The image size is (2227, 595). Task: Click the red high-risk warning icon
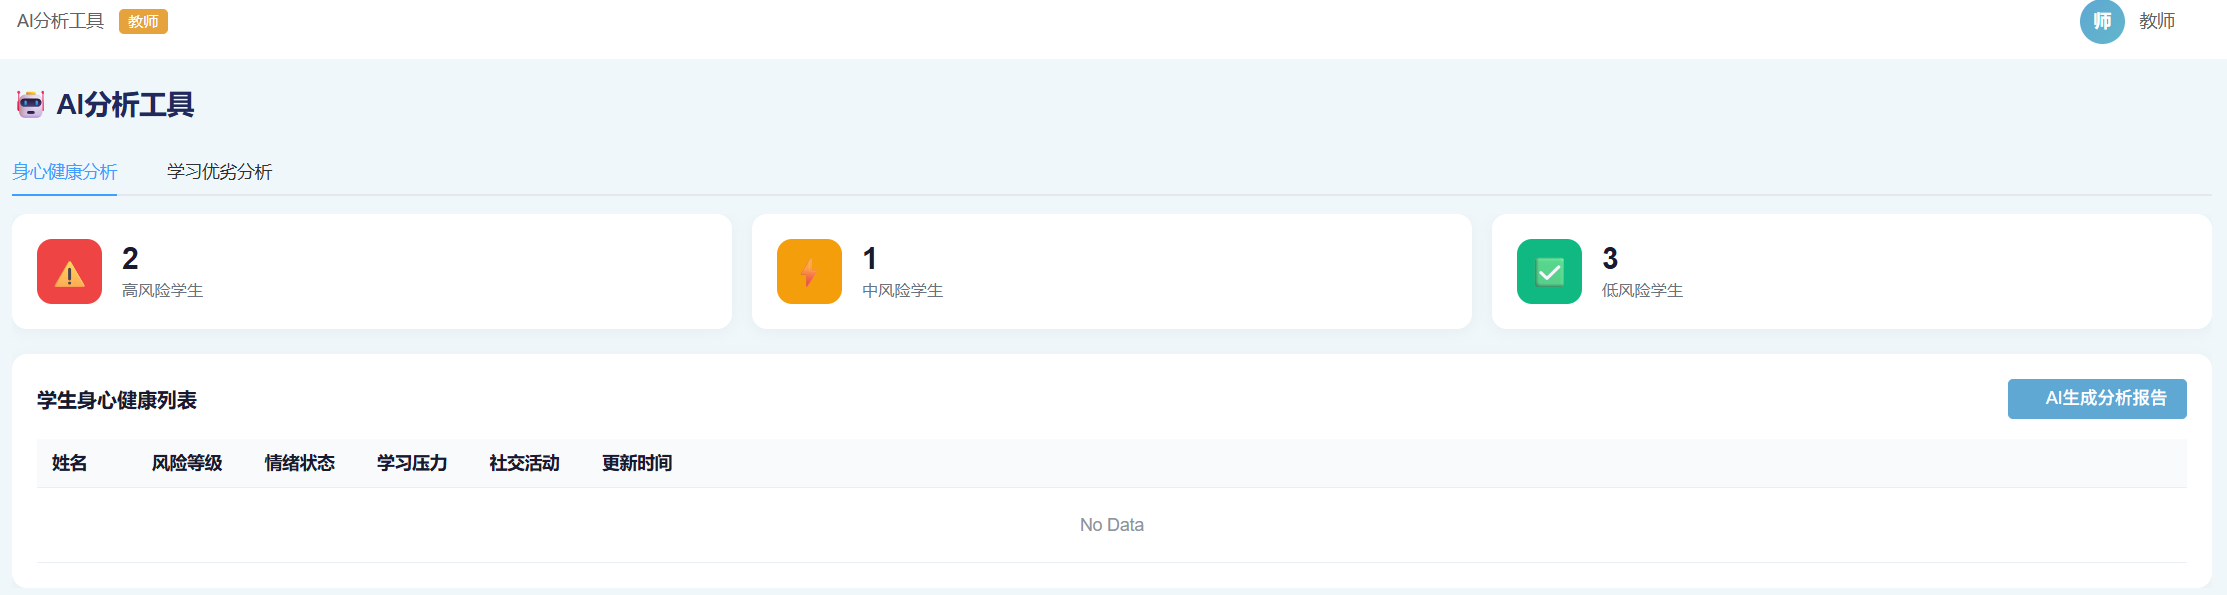click(x=69, y=271)
